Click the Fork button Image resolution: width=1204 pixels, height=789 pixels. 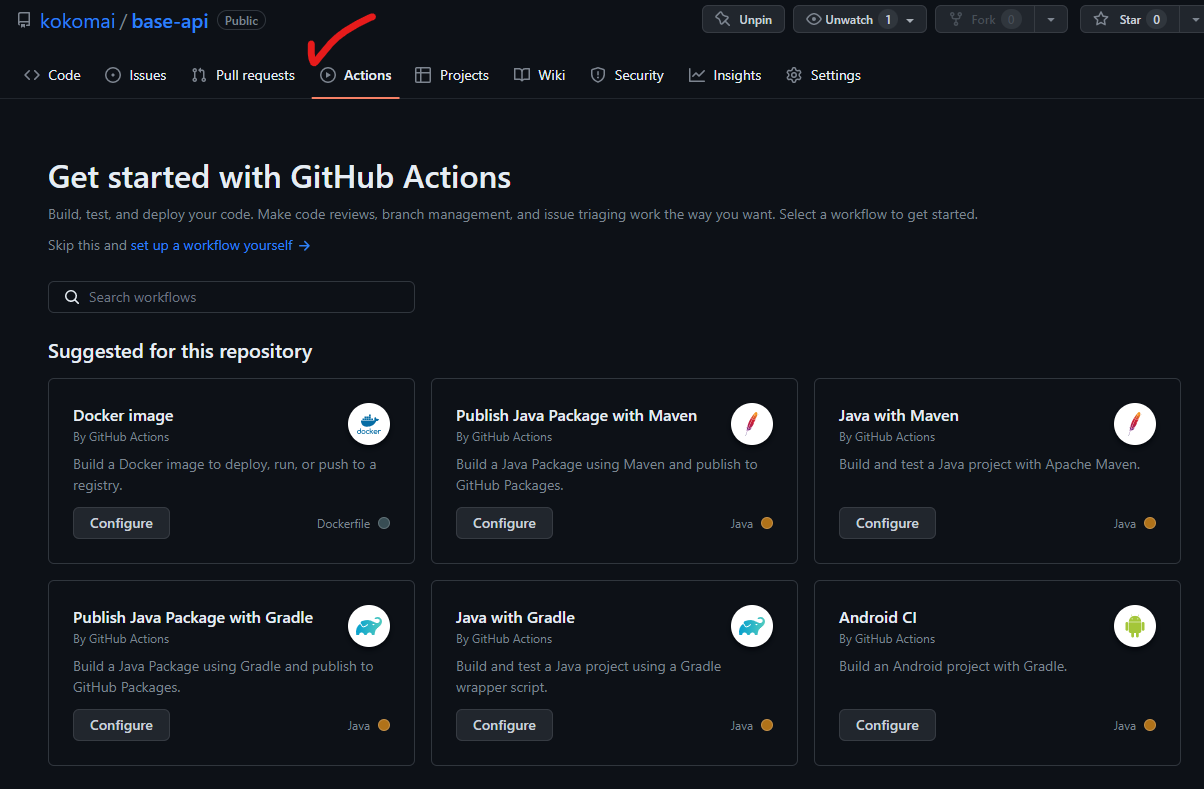(983, 19)
